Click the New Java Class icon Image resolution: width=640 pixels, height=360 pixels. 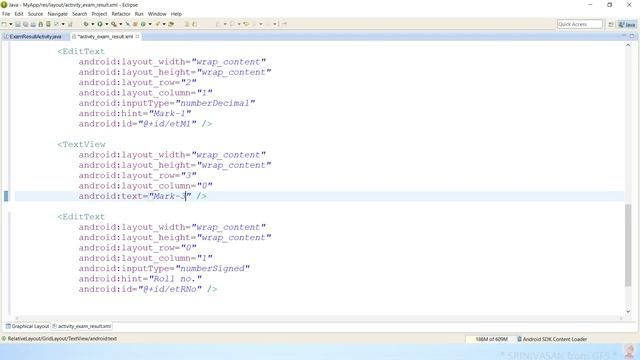(143, 24)
